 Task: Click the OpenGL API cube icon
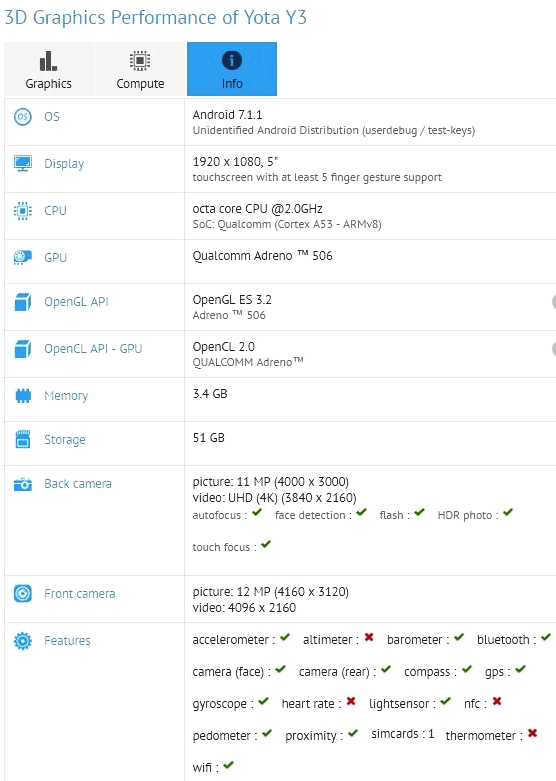[22, 302]
